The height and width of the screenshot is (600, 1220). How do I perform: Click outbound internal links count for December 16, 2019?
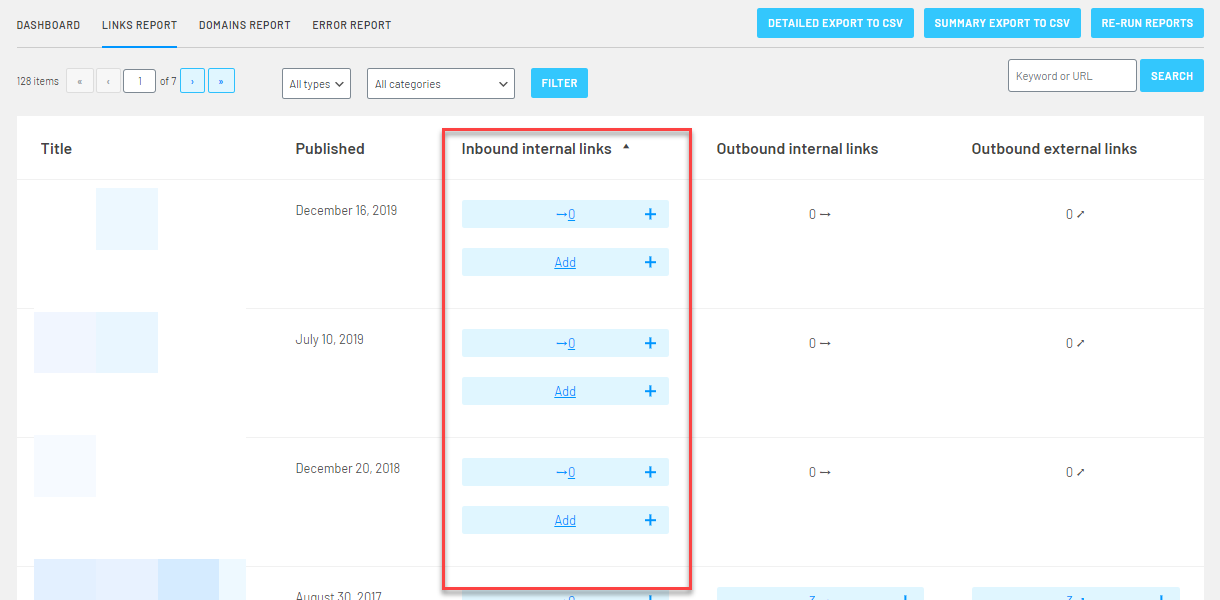pos(820,214)
